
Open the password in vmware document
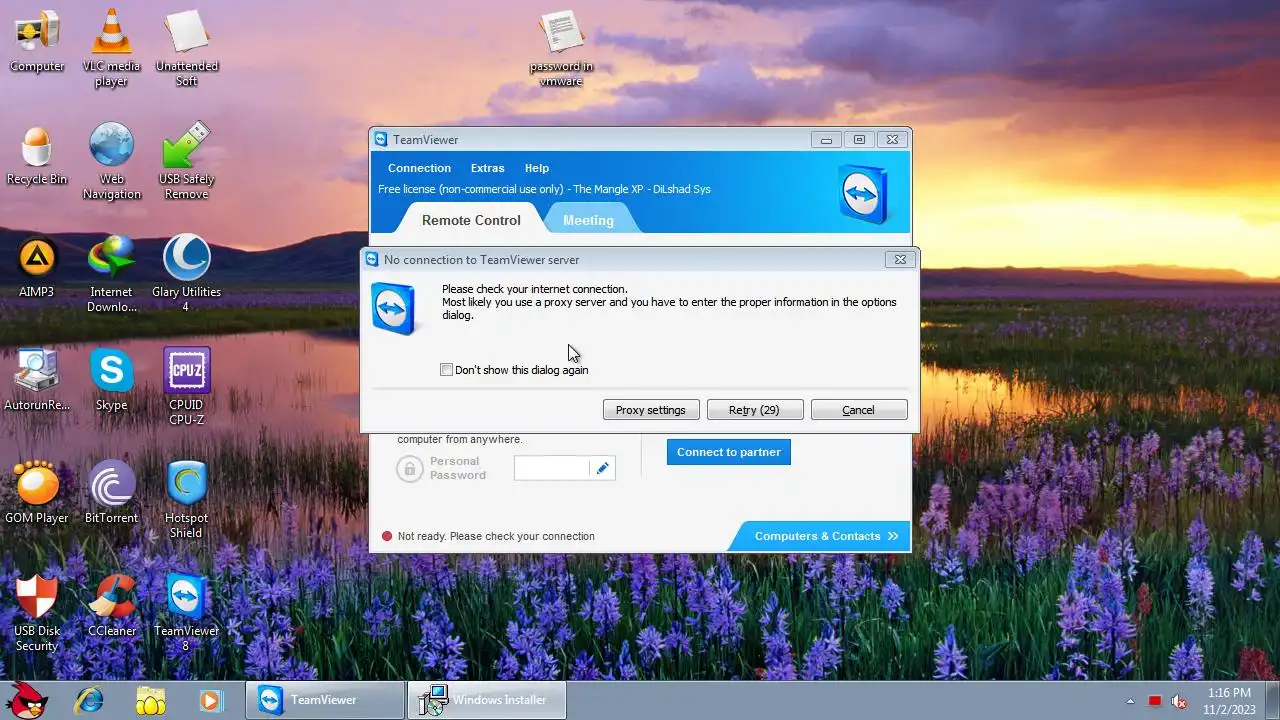pyautogui.click(x=561, y=48)
